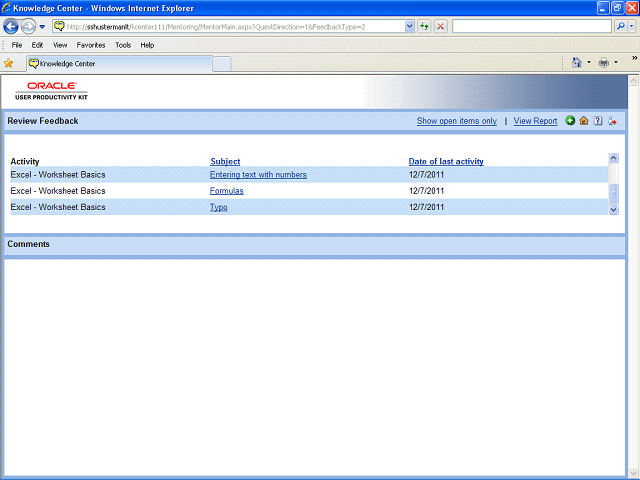
Task: Click the browser Forward arrow button
Action: [28, 27]
